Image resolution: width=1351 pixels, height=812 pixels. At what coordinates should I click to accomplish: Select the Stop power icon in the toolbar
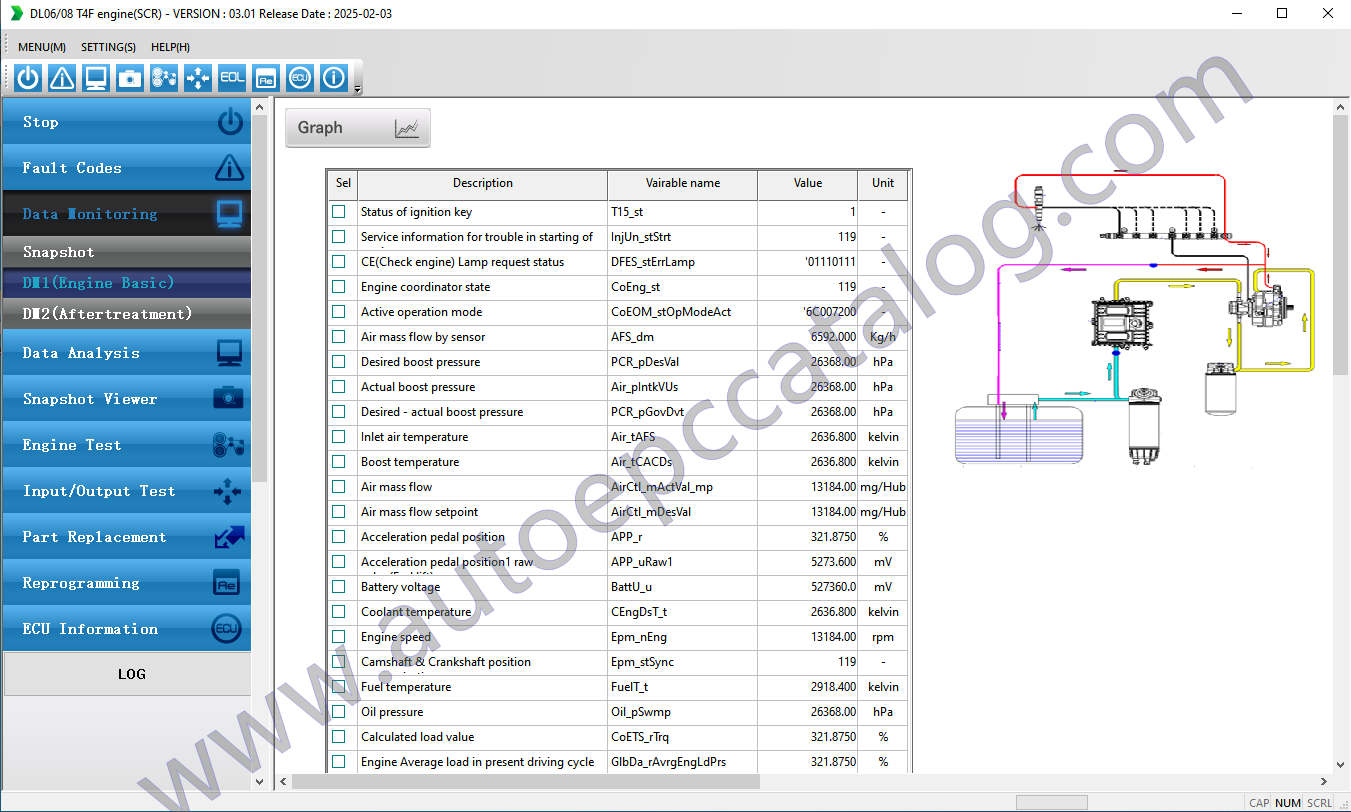point(27,77)
